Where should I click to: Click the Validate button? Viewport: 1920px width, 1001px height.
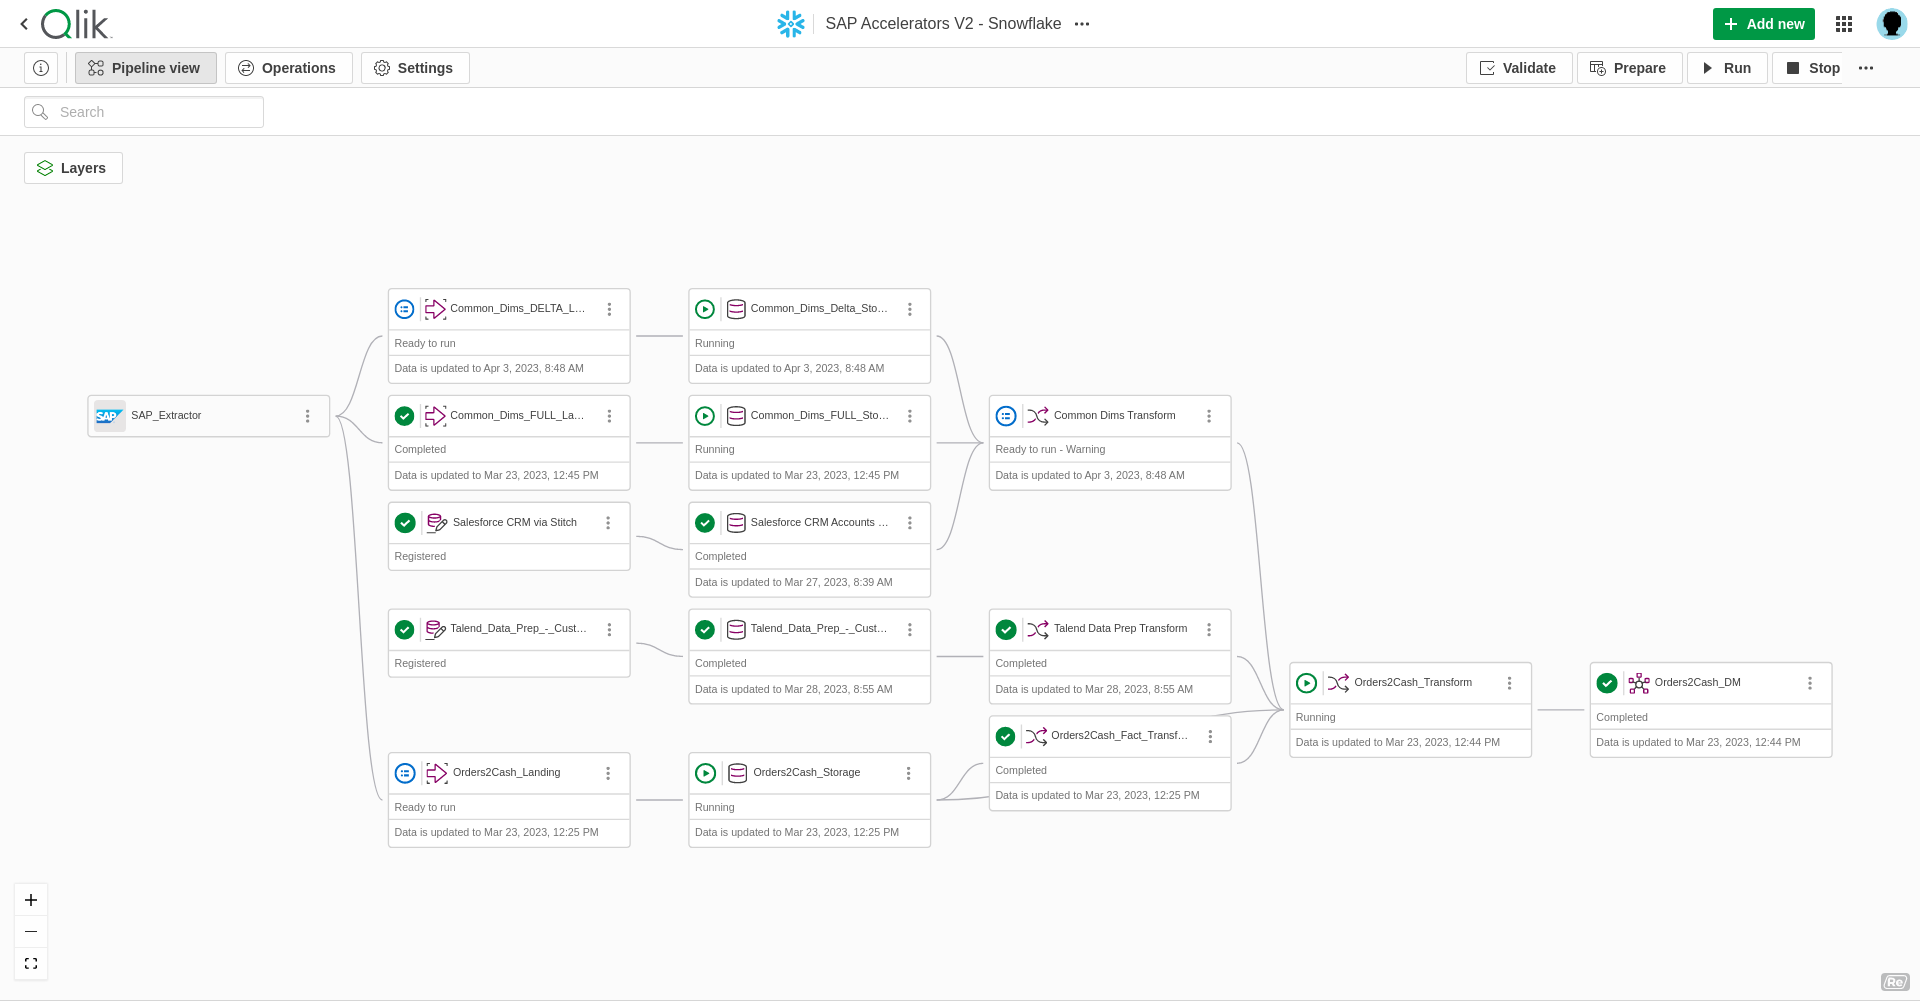1518,67
